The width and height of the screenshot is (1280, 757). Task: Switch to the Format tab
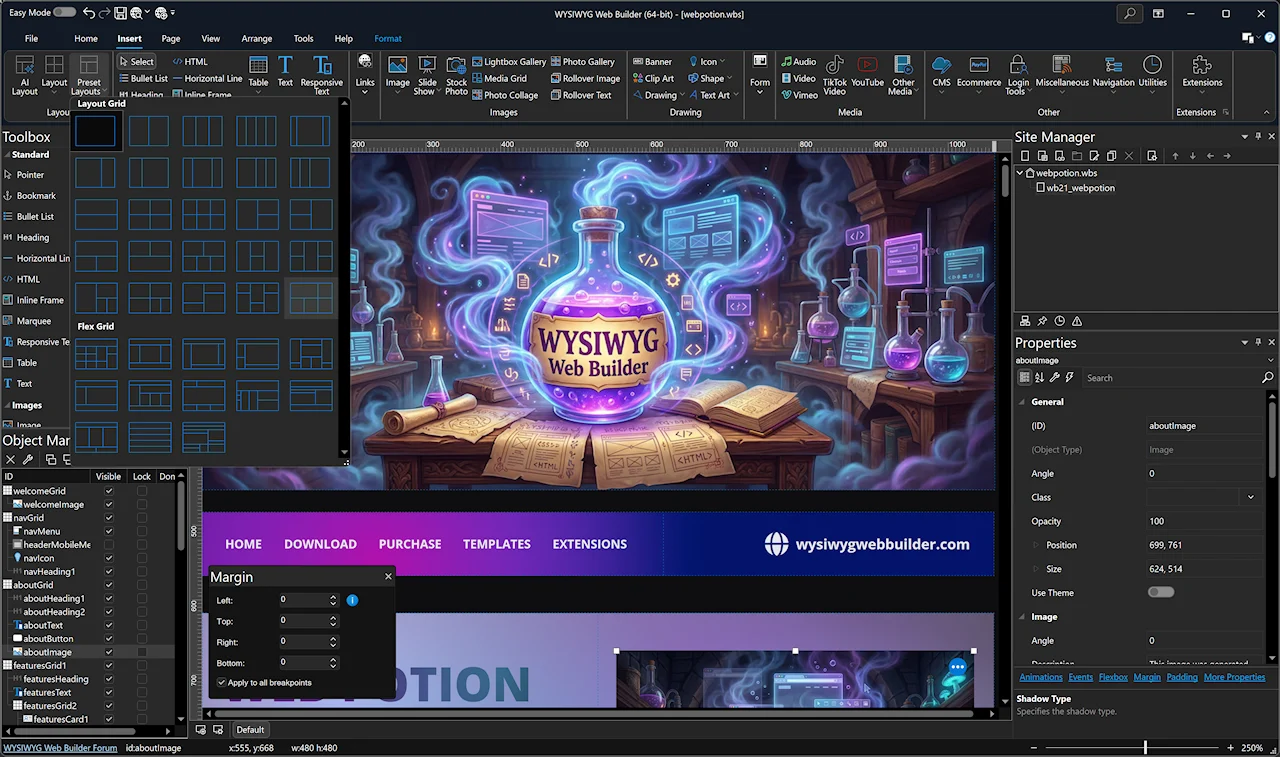(388, 39)
